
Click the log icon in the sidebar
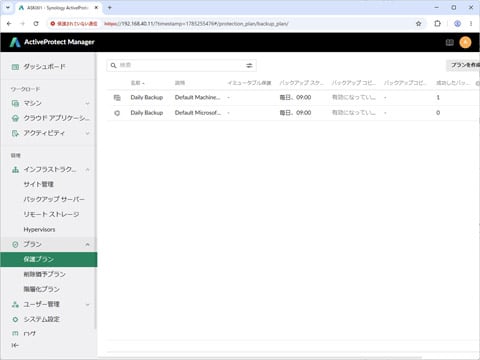click(x=15, y=333)
